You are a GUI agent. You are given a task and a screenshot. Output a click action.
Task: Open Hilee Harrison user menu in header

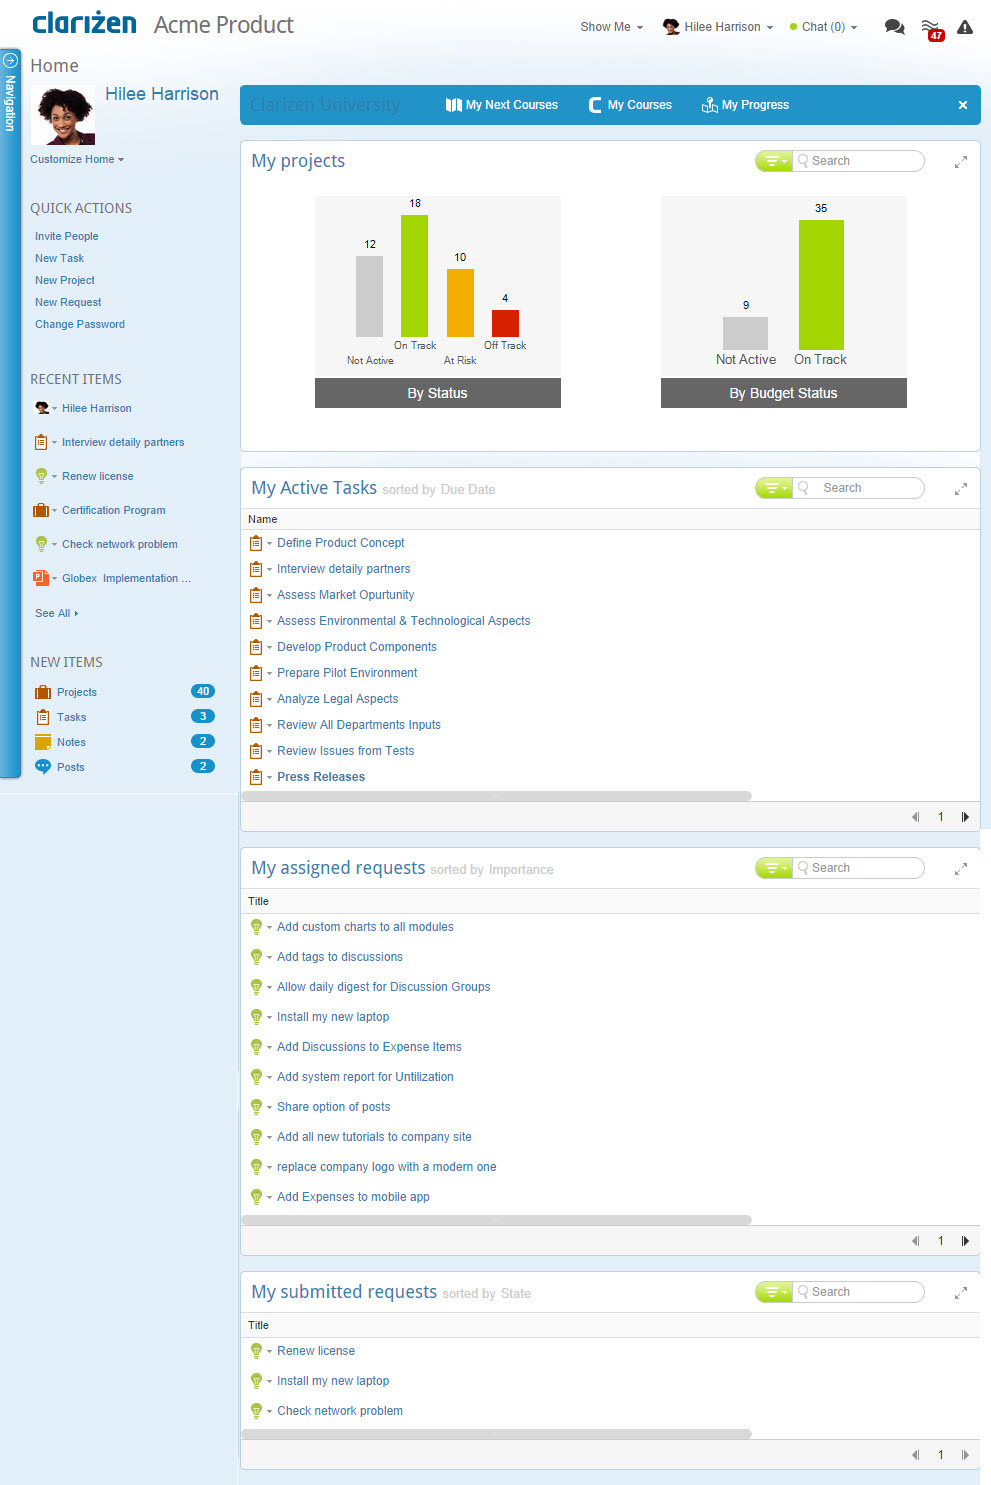[x=718, y=27]
